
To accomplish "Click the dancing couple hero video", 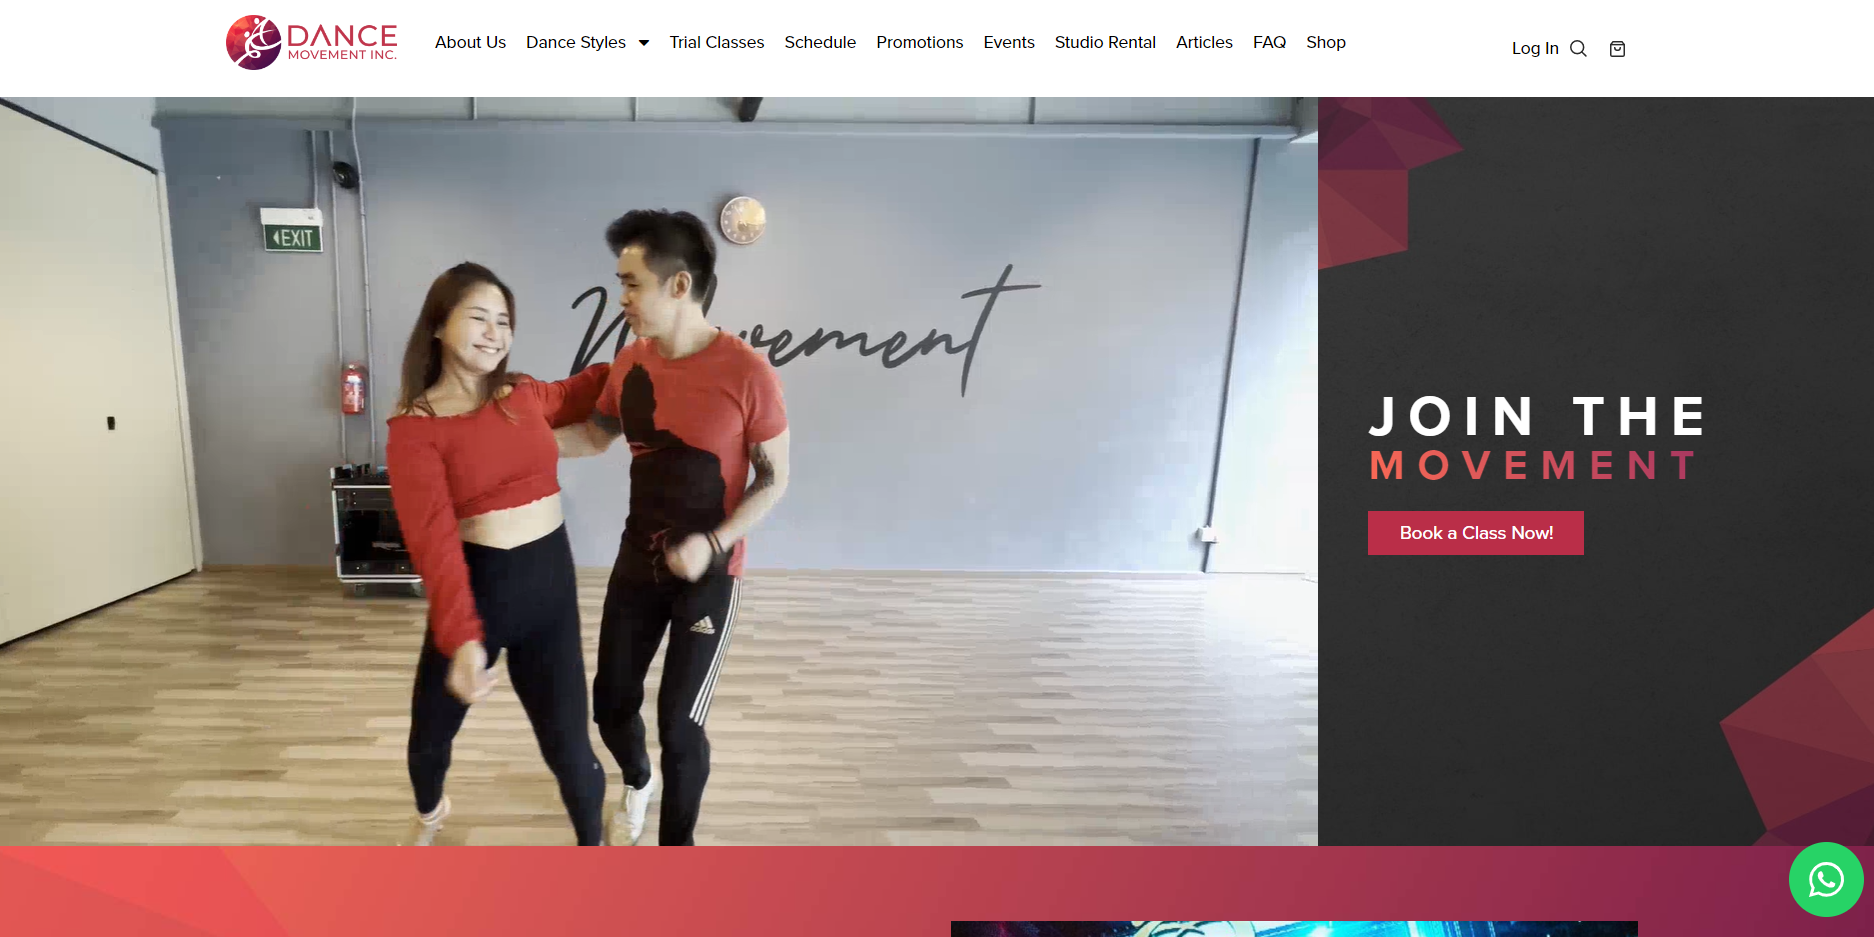I will (659, 471).
